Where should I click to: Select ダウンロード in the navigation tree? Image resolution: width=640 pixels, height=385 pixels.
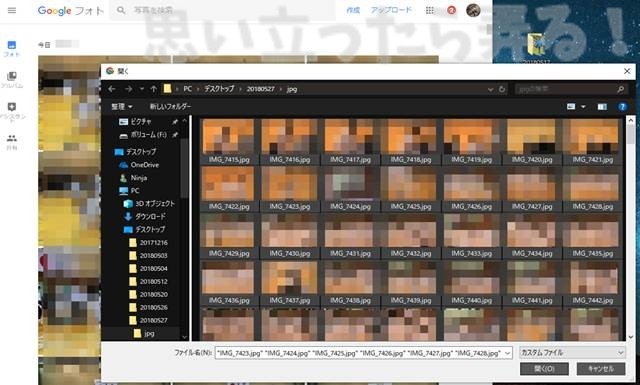[151, 216]
